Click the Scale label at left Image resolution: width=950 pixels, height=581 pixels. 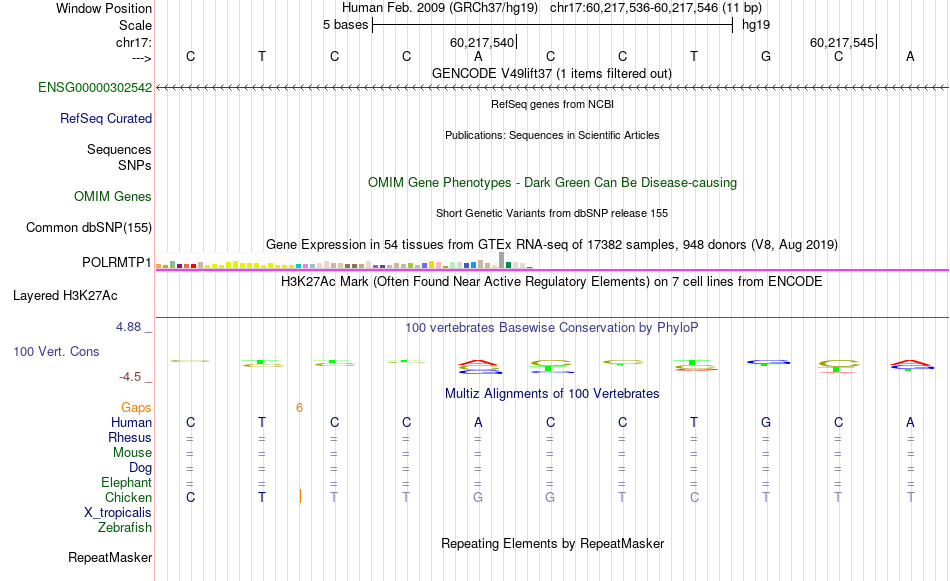(136, 25)
